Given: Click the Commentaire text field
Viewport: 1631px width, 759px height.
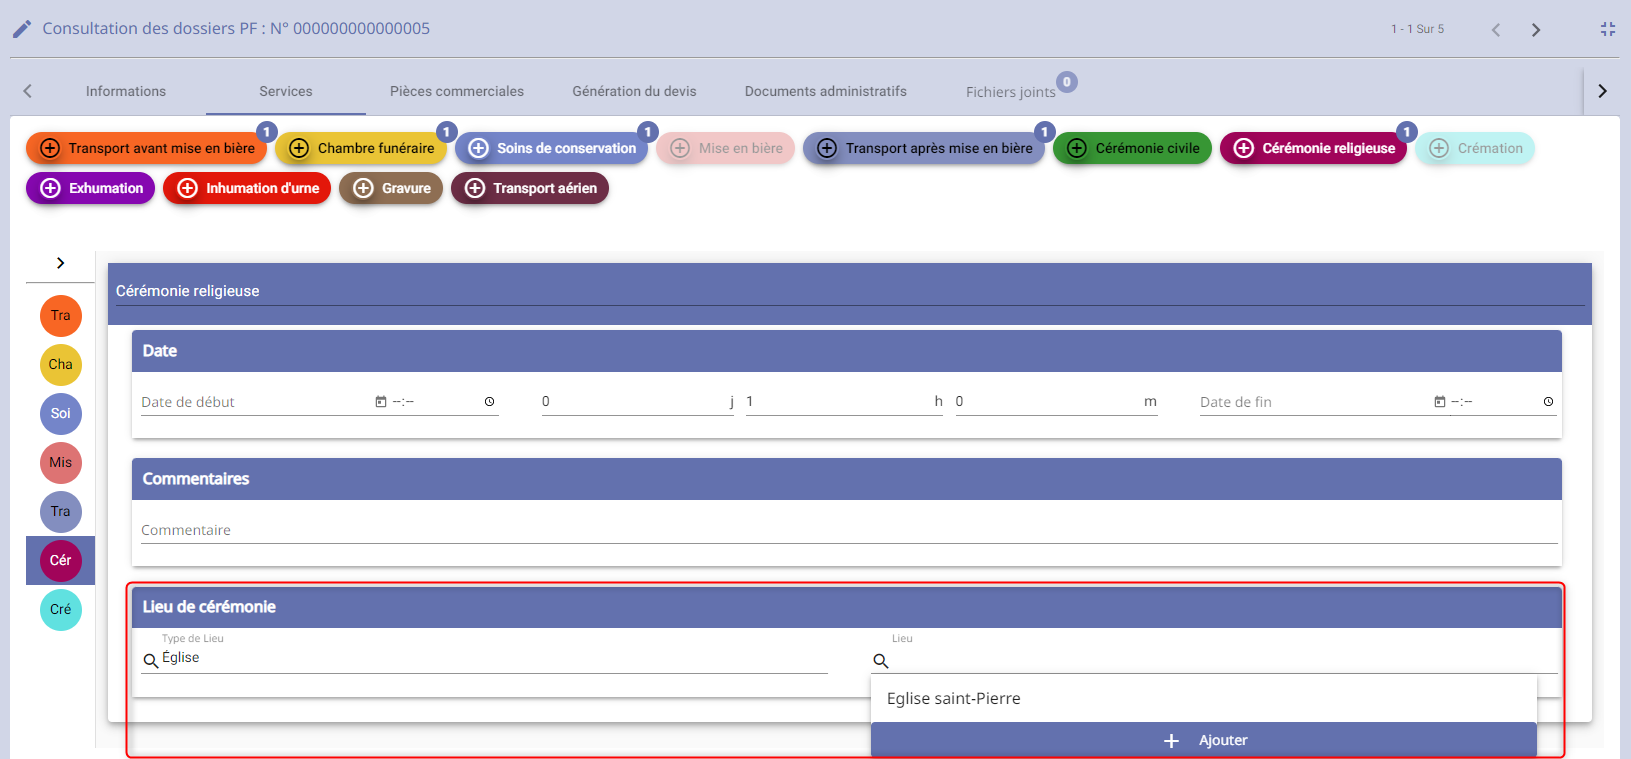Looking at the screenshot, I should (x=849, y=531).
